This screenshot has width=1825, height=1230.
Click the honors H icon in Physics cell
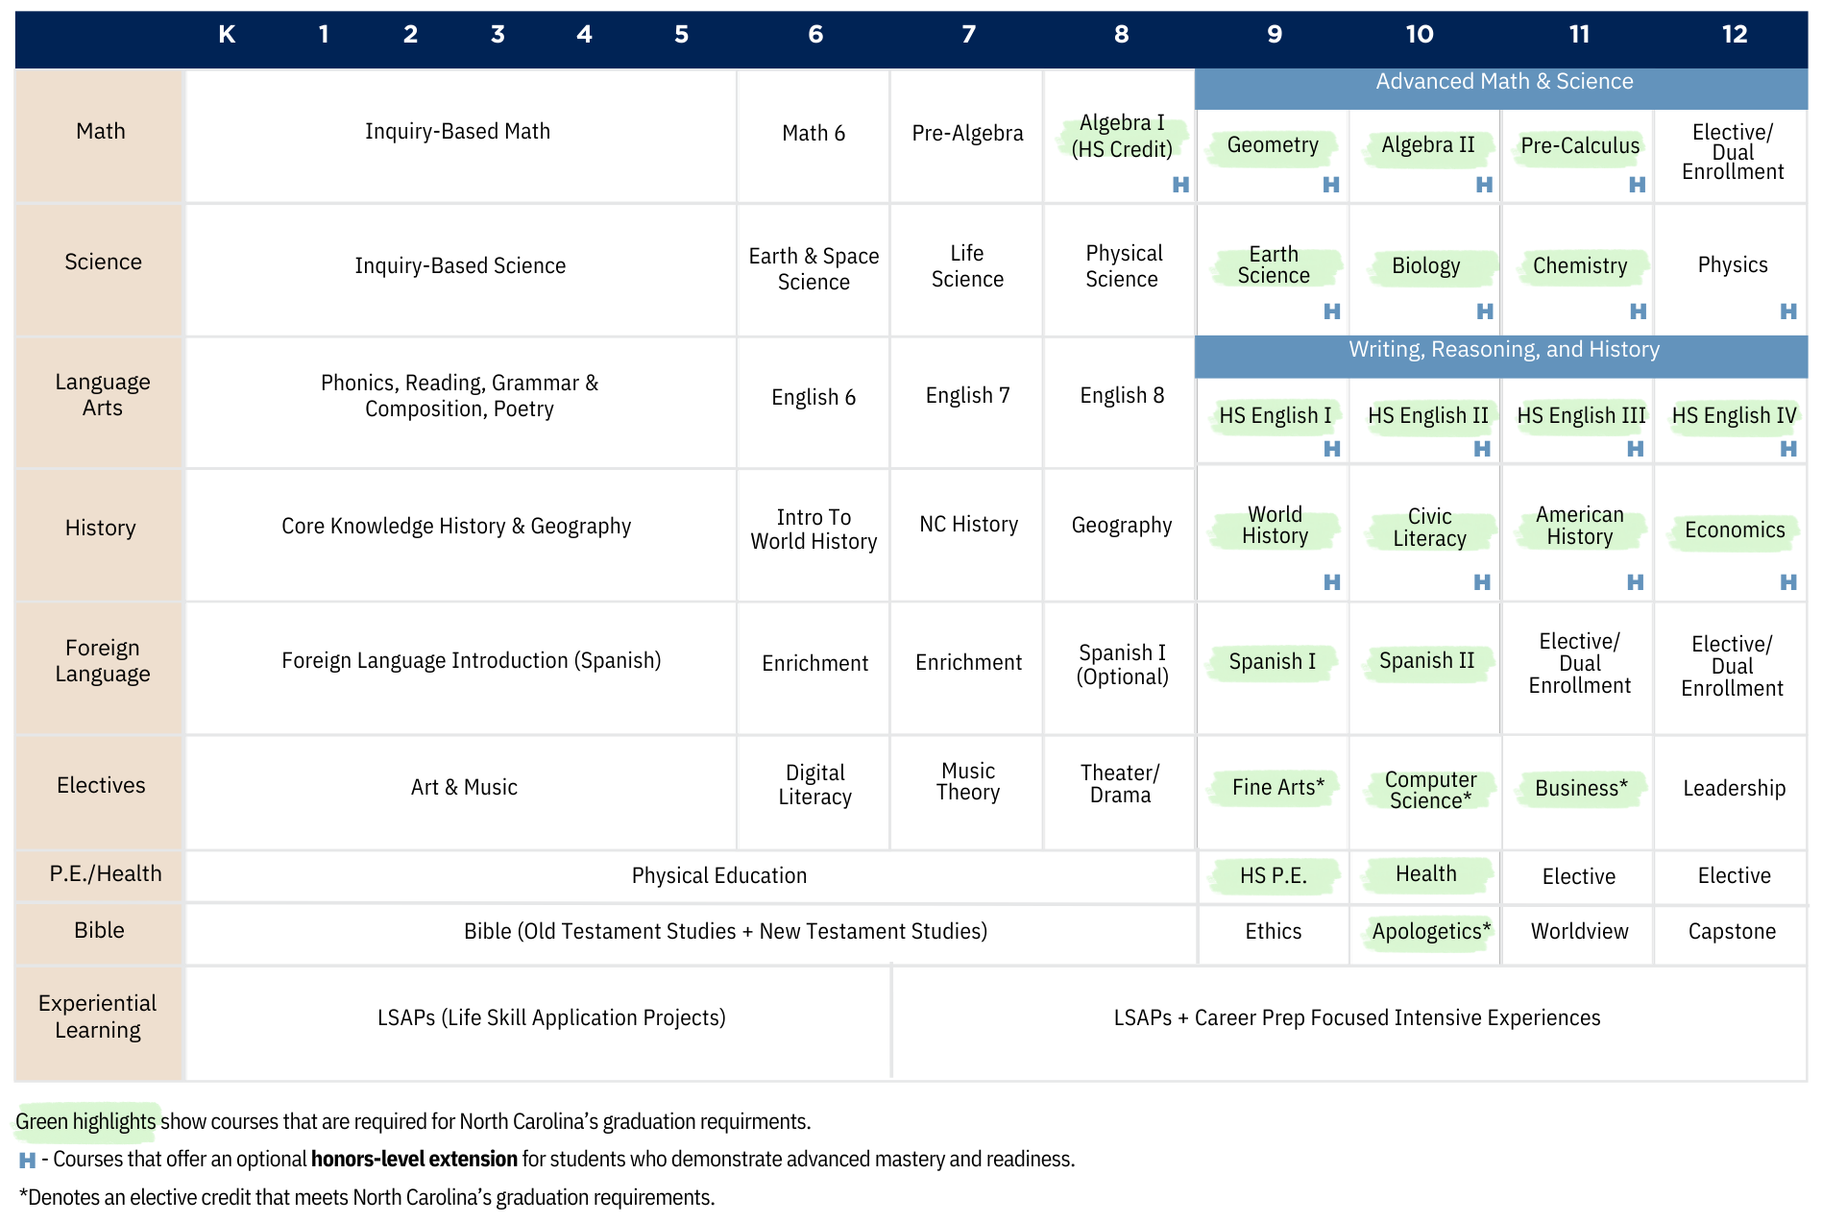point(1788,312)
